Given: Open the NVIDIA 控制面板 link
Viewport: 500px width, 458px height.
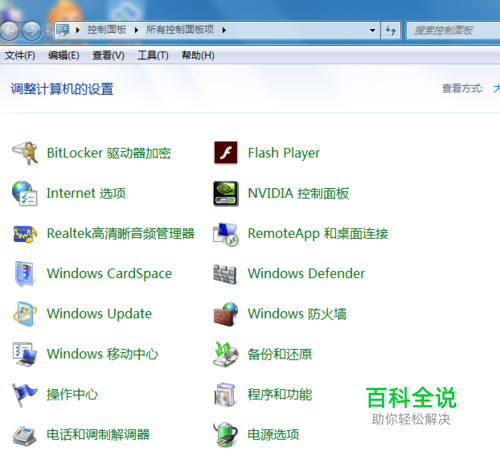Looking at the screenshot, I should 298,194.
